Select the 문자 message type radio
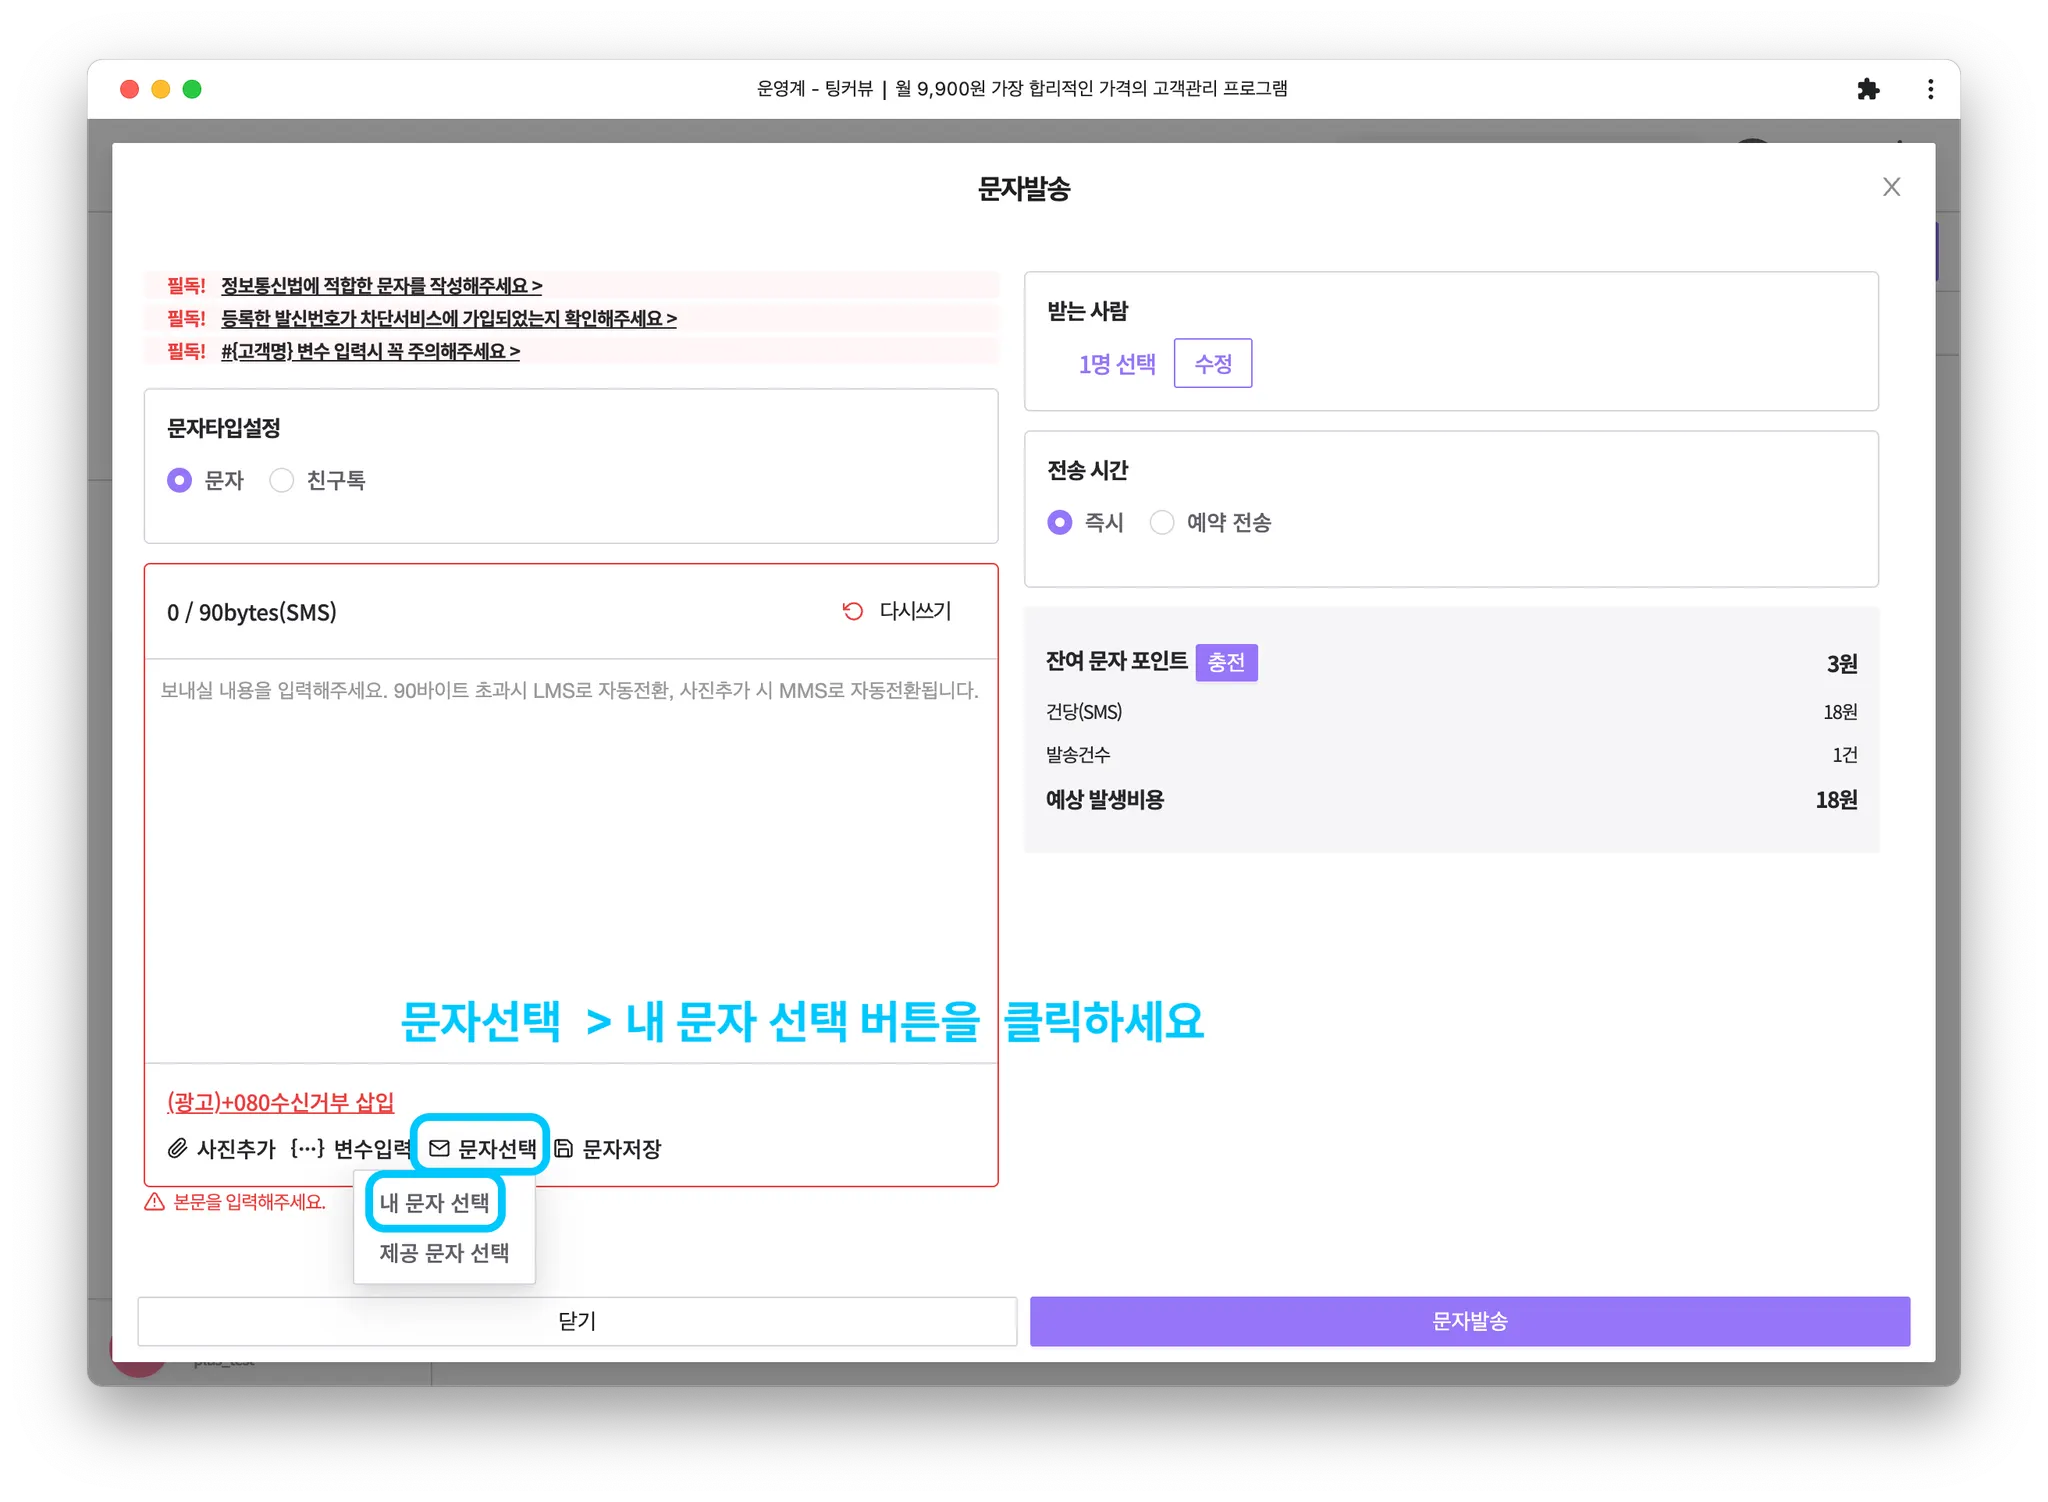This screenshot has width=2048, height=1502. click(x=179, y=480)
